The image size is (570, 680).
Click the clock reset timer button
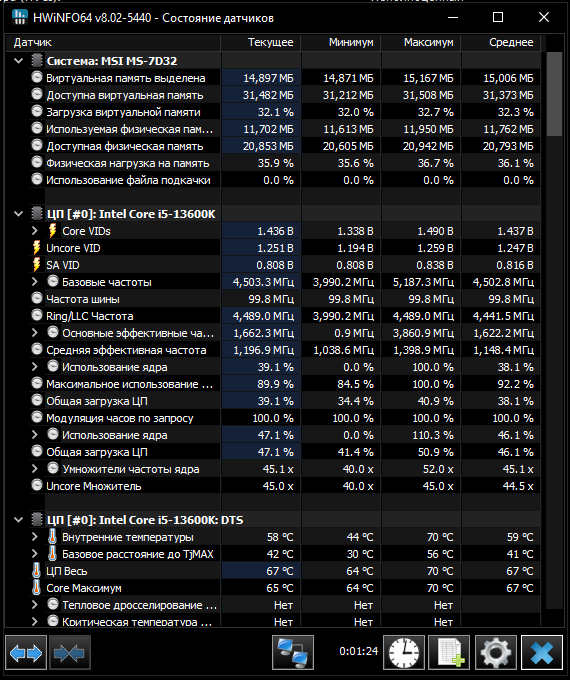coord(404,653)
